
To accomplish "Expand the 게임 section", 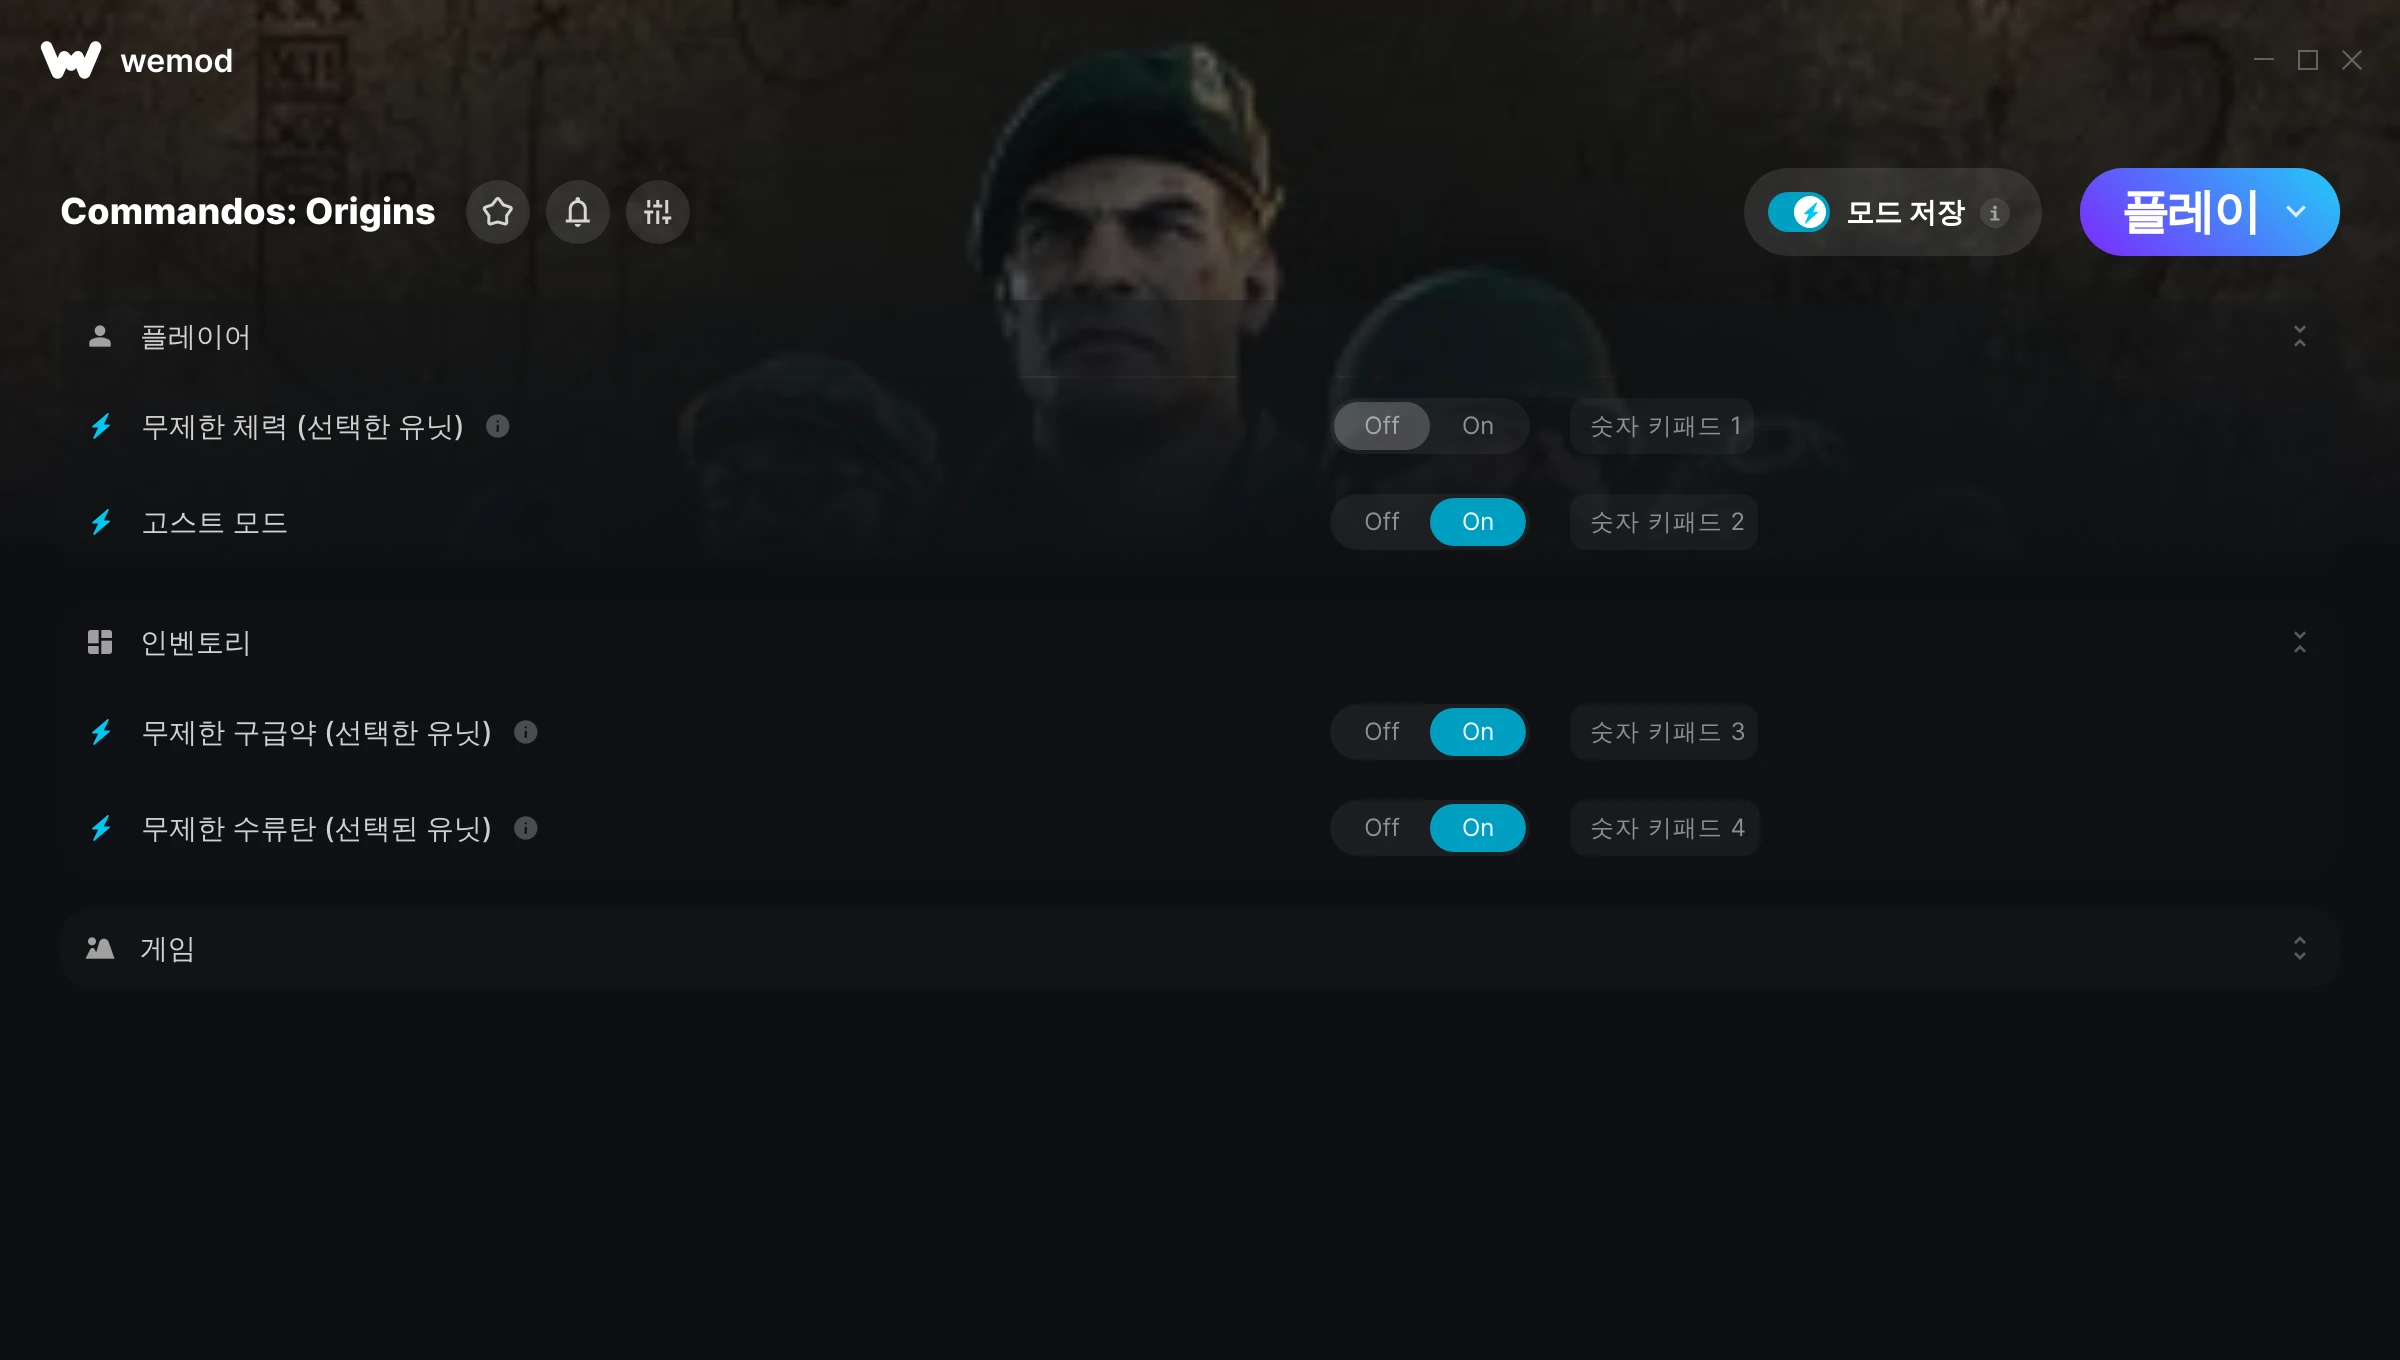I will [2299, 948].
